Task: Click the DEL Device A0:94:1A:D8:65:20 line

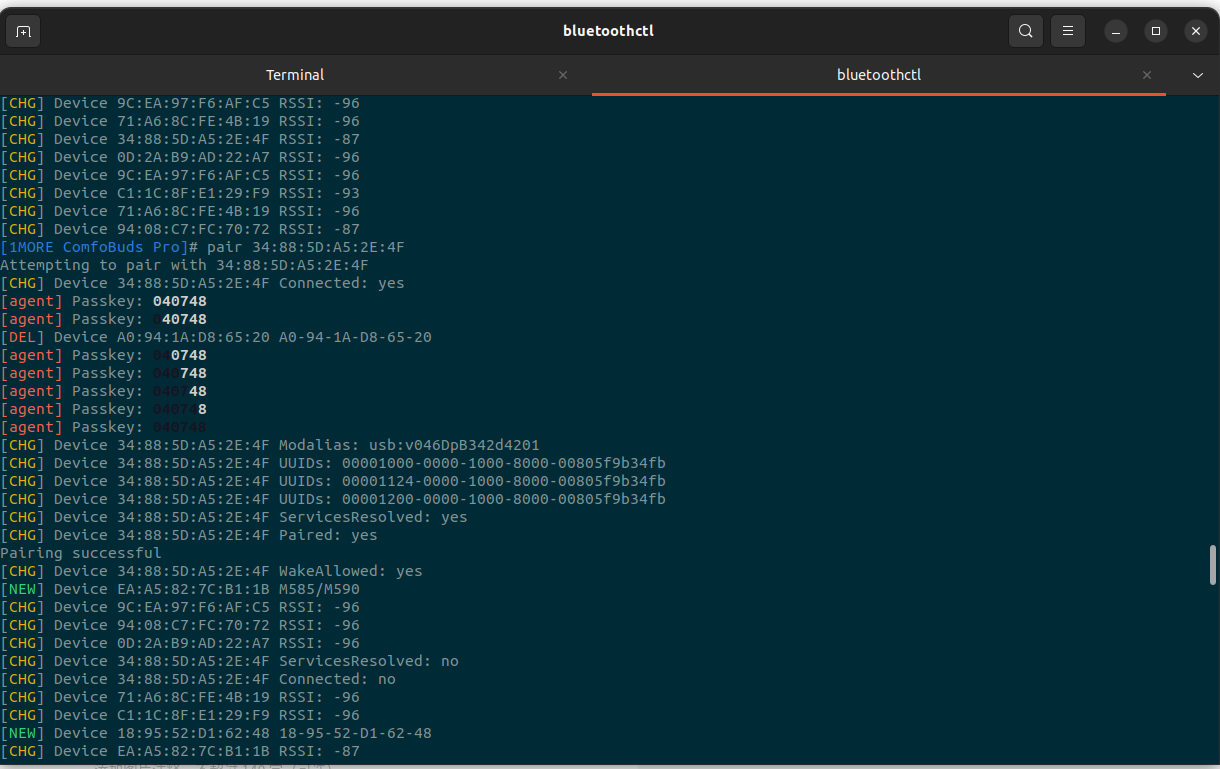Action: [216, 337]
